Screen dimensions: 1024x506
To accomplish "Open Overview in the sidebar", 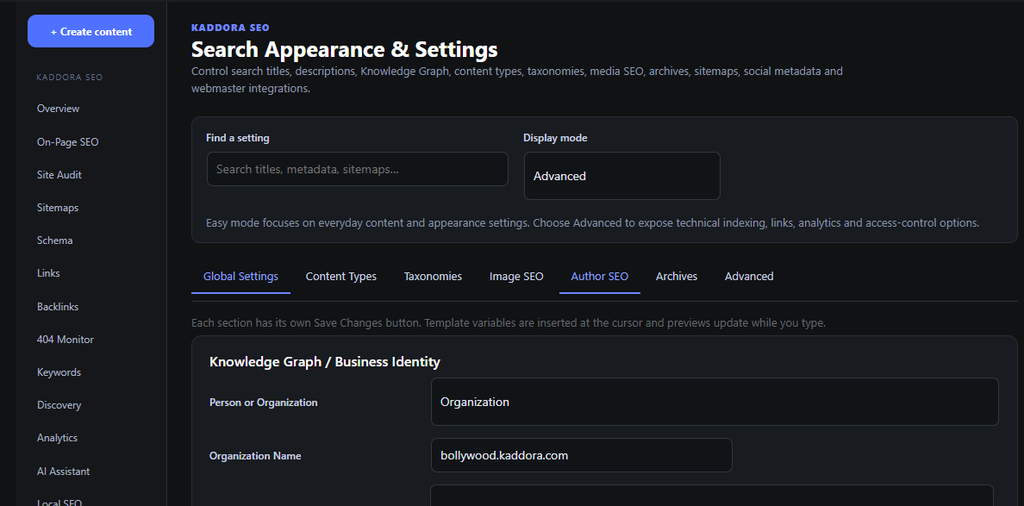I will click(x=58, y=108).
